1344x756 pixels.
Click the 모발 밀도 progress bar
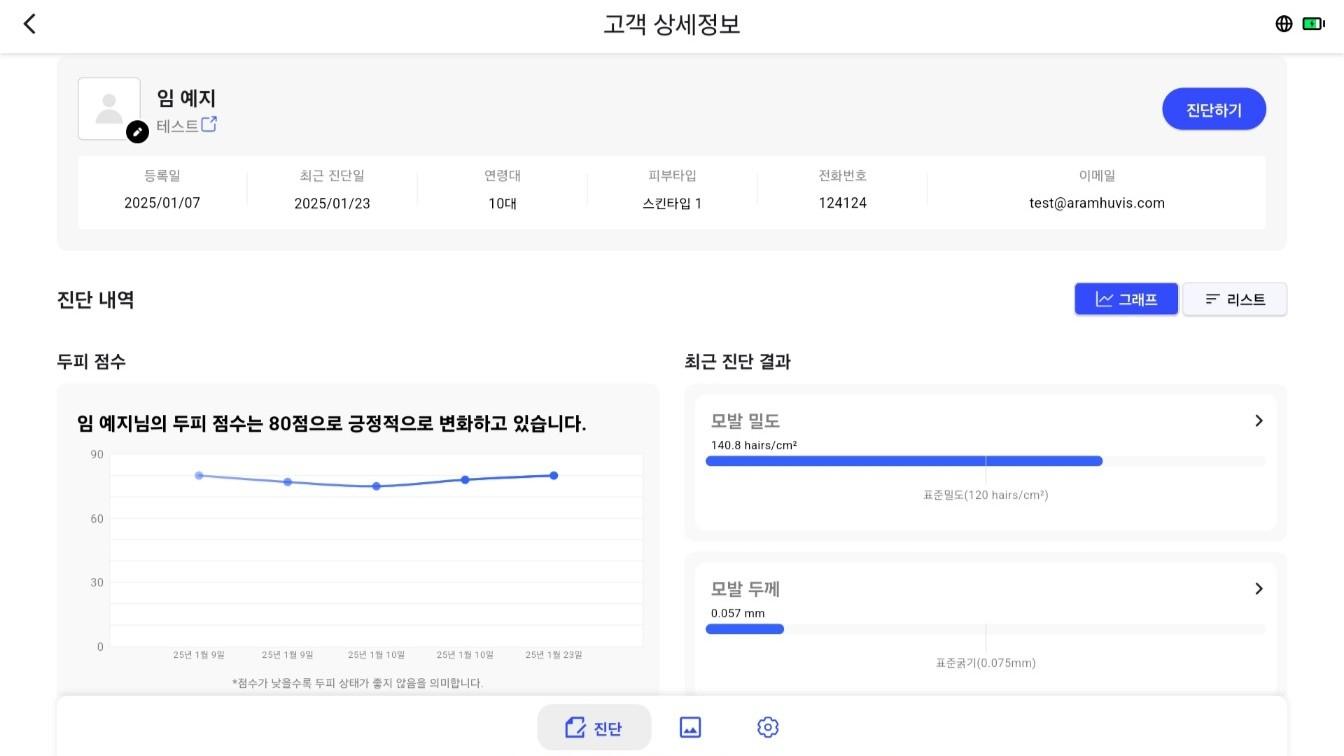985,461
